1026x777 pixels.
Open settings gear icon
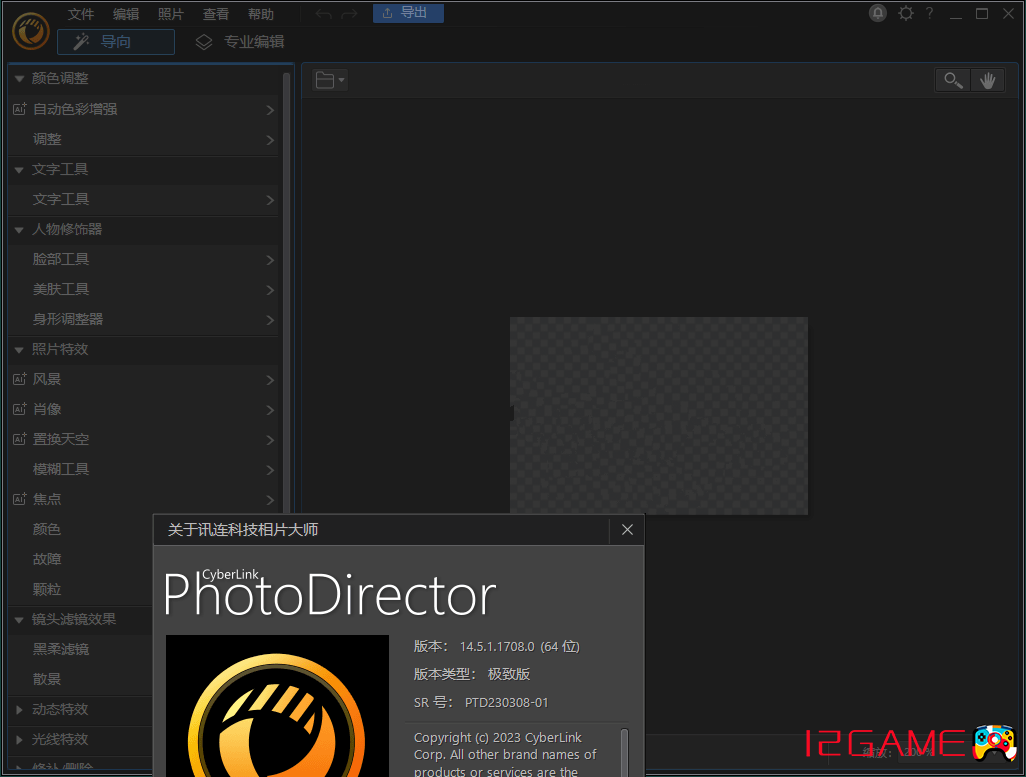click(906, 13)
